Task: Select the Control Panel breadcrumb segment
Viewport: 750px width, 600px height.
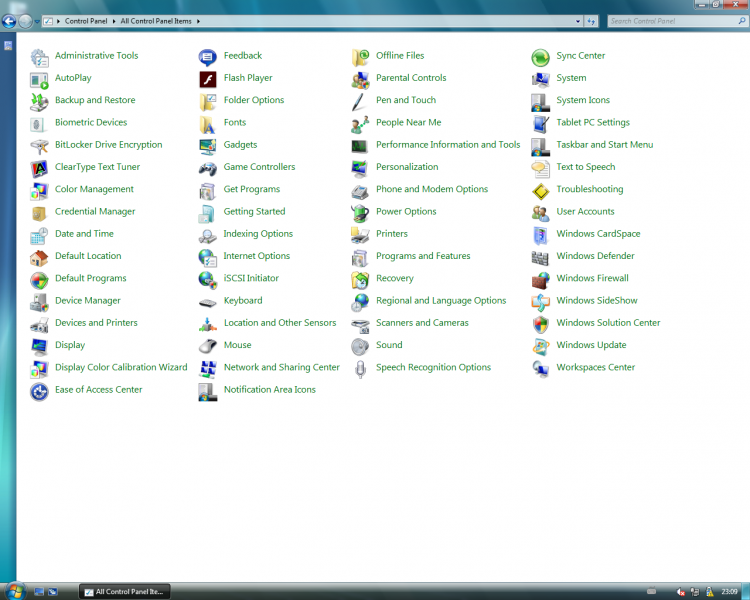Action: coord(86,21)
